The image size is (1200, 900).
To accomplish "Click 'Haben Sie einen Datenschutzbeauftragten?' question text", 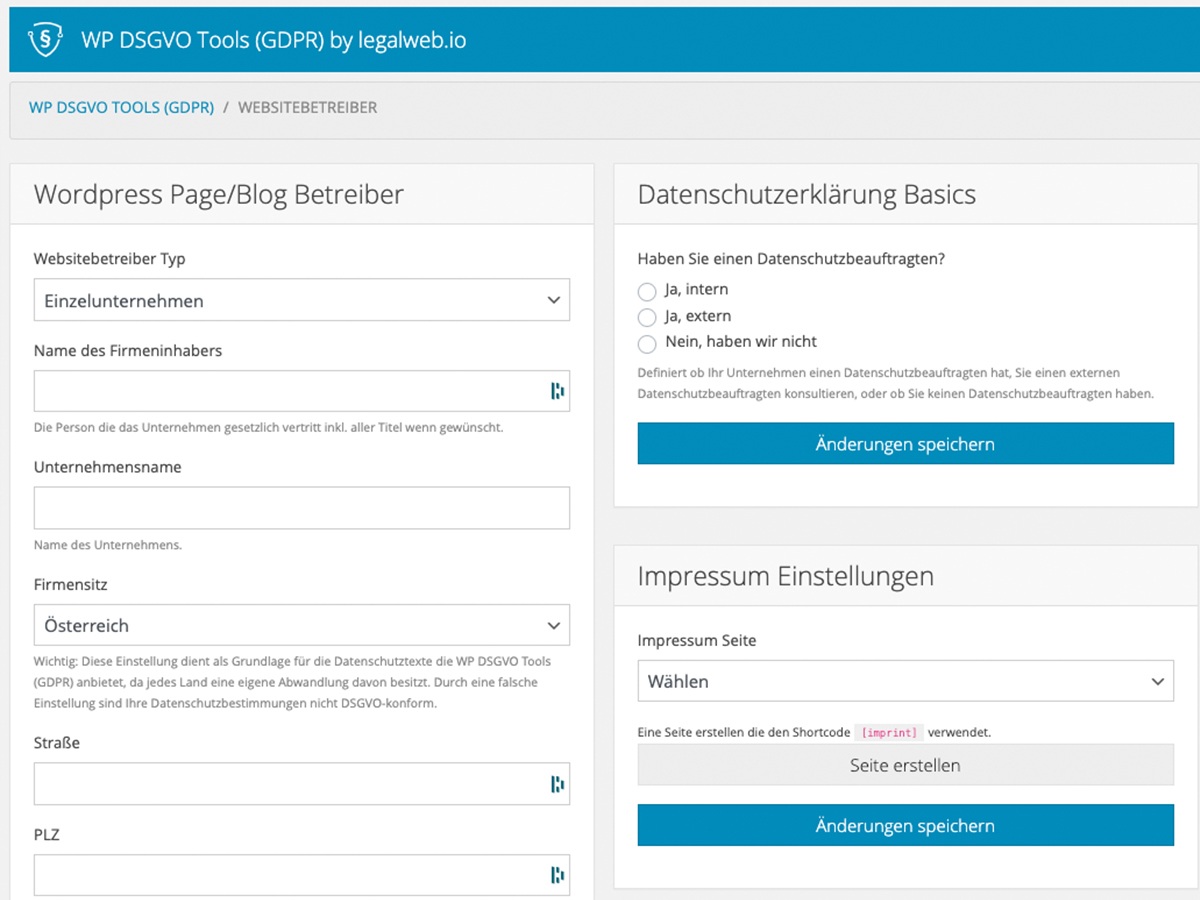I will coord(792,259).
